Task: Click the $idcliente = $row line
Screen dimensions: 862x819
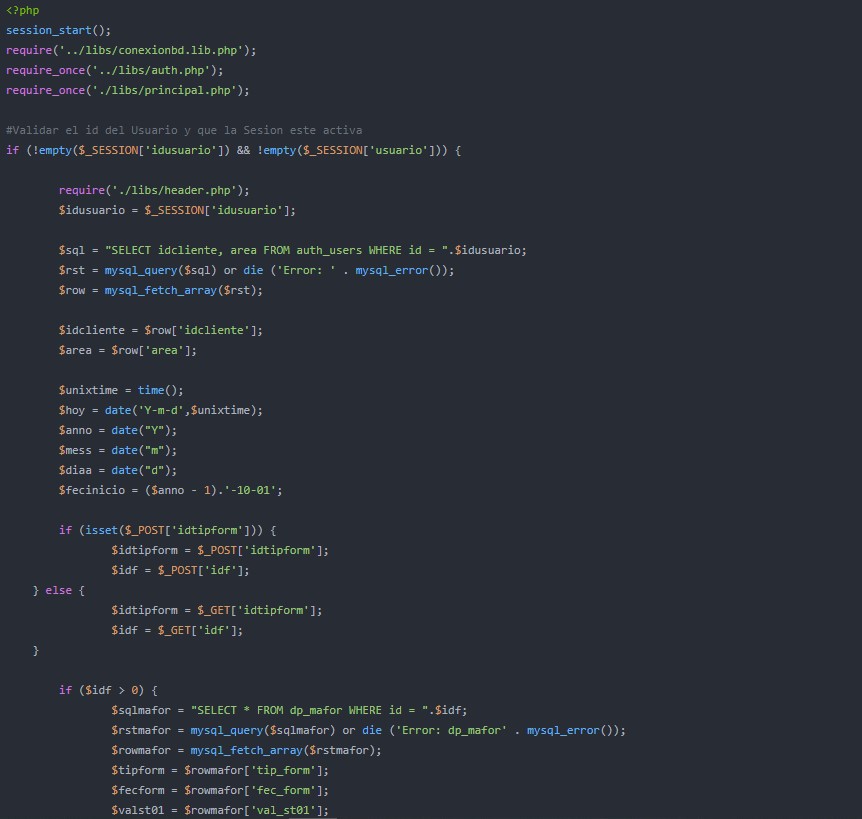Action: pos(161,330)
